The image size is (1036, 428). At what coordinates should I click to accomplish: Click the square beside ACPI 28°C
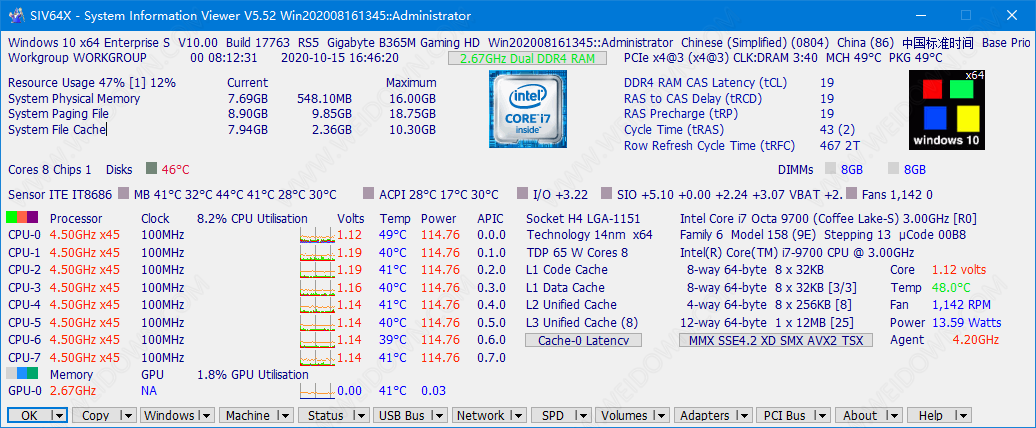click(x=369, y=194)
